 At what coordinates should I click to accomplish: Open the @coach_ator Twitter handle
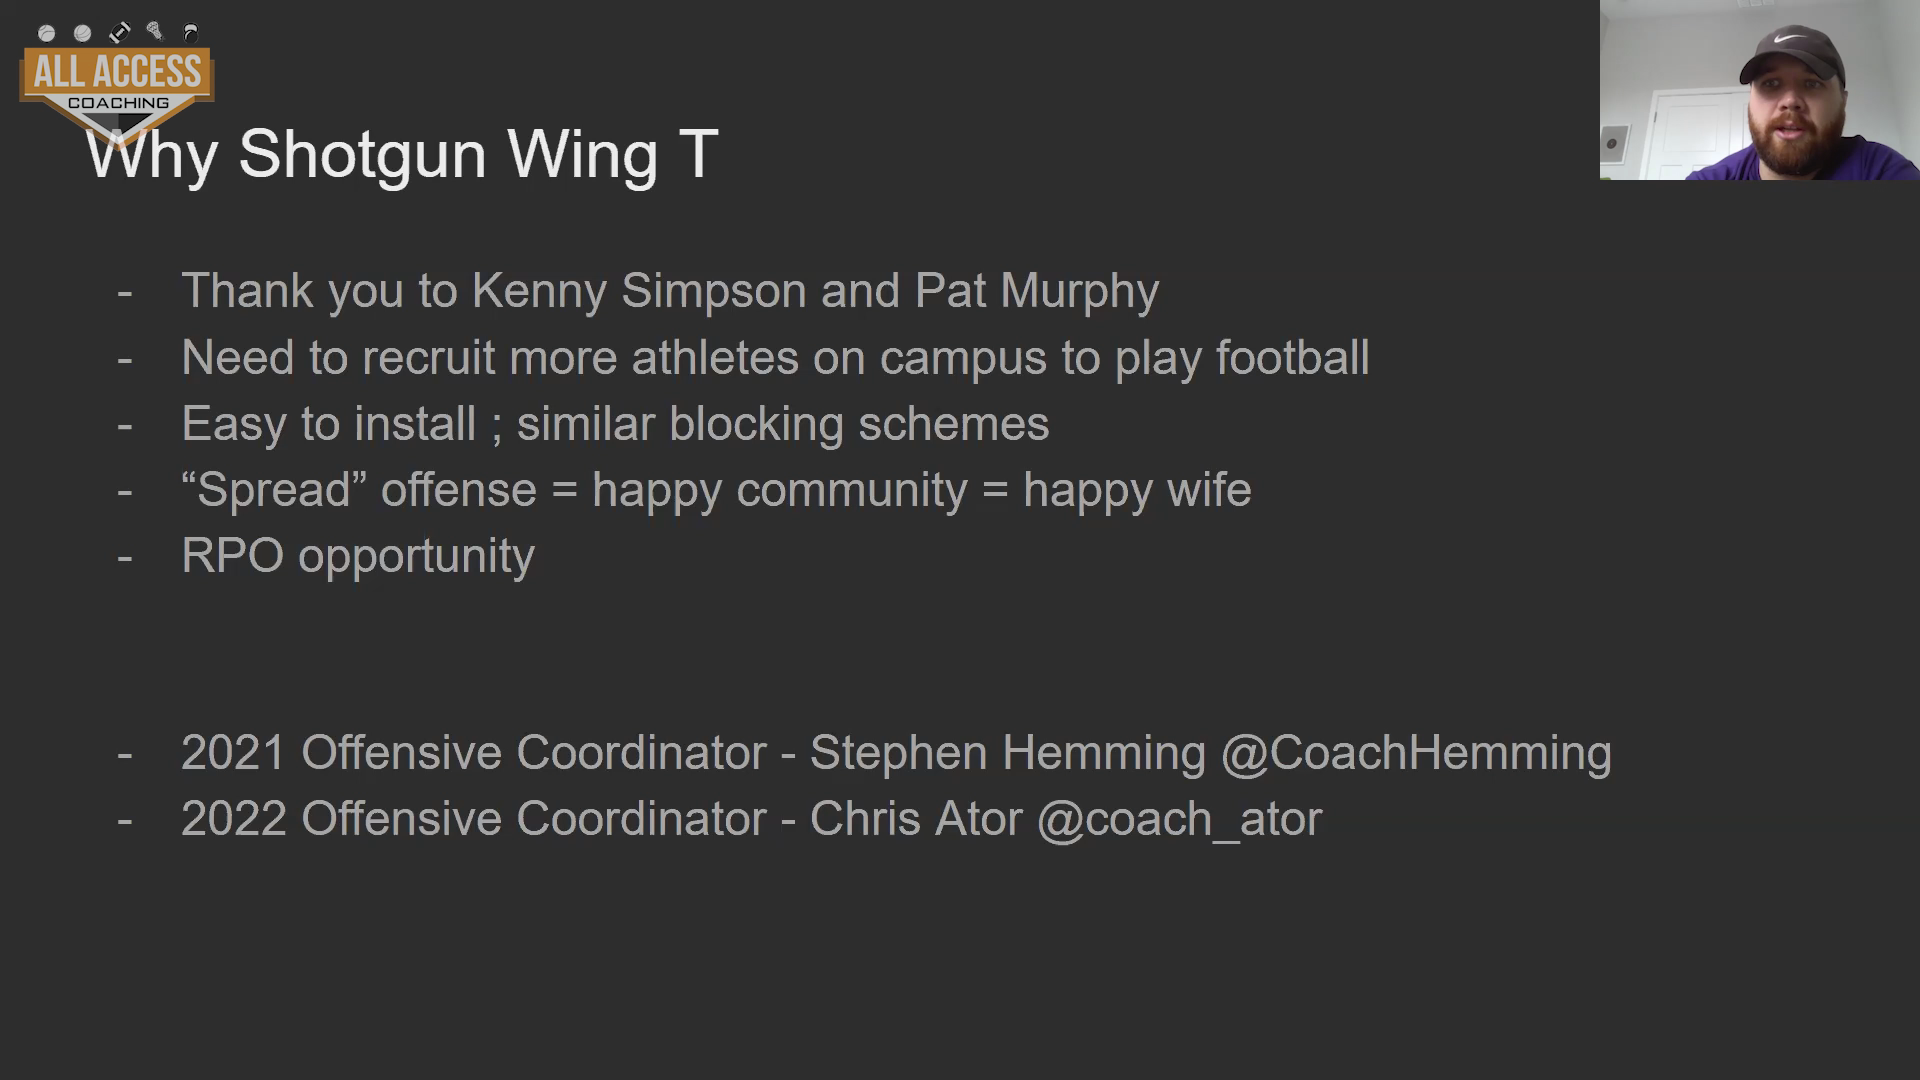[x=1180, y=819]
